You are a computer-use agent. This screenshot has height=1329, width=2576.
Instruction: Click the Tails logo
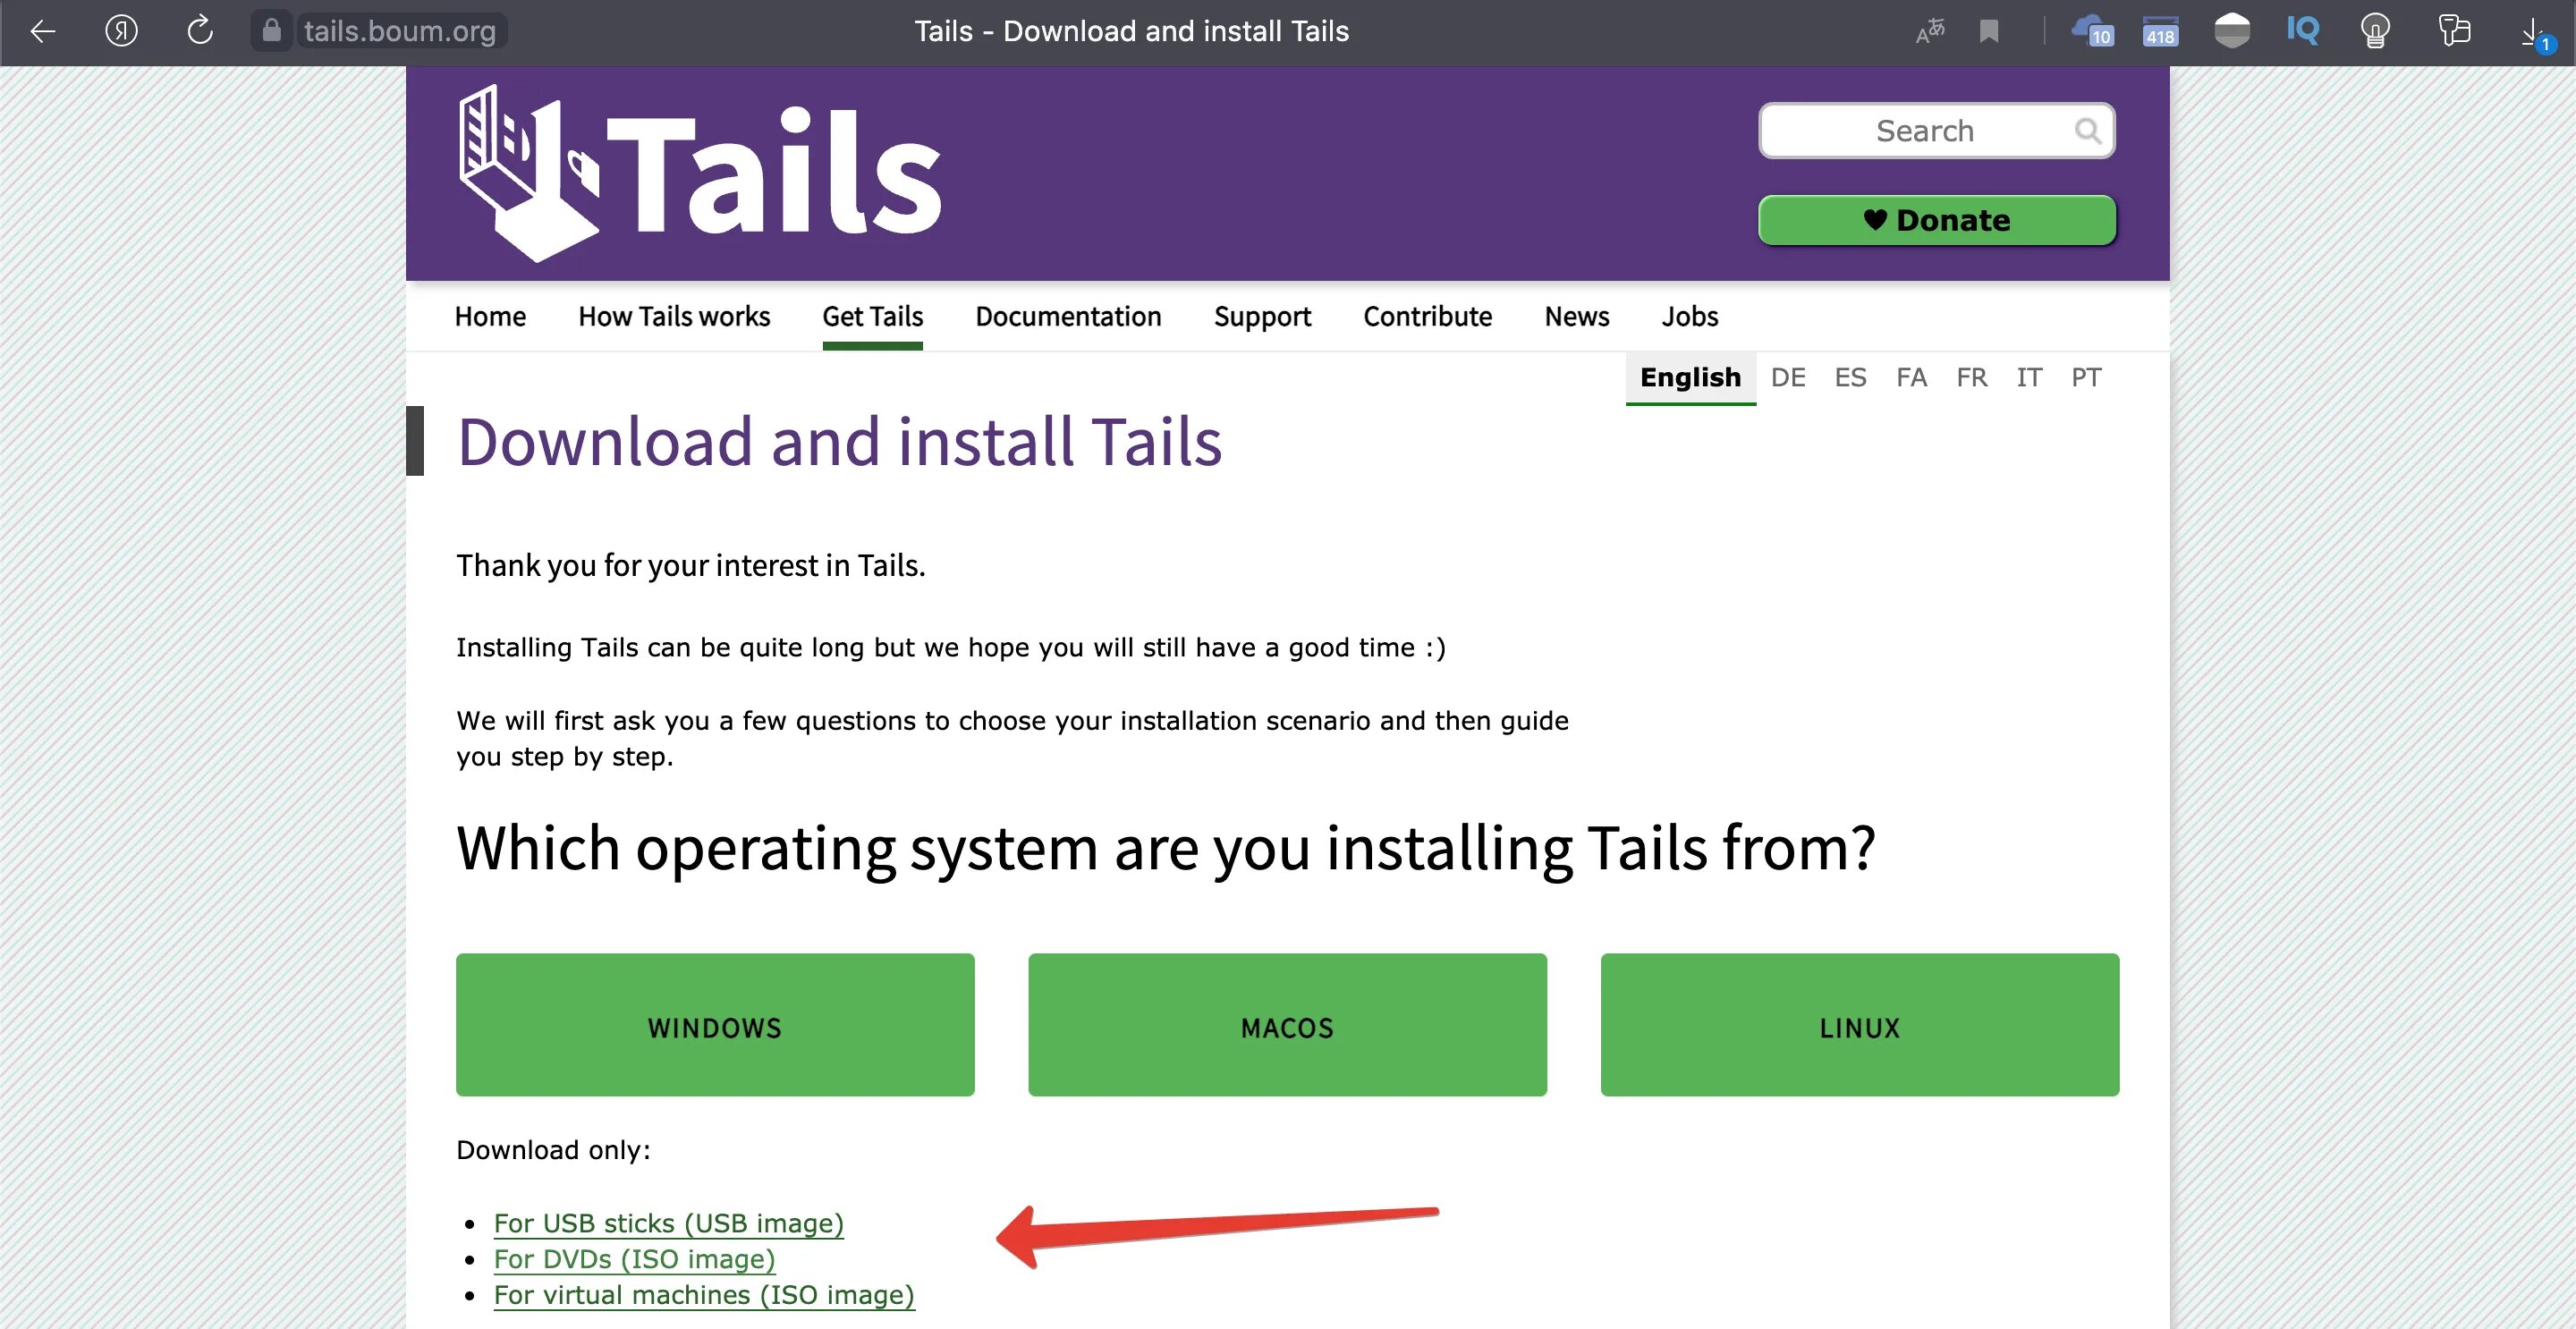pos(700,173)
